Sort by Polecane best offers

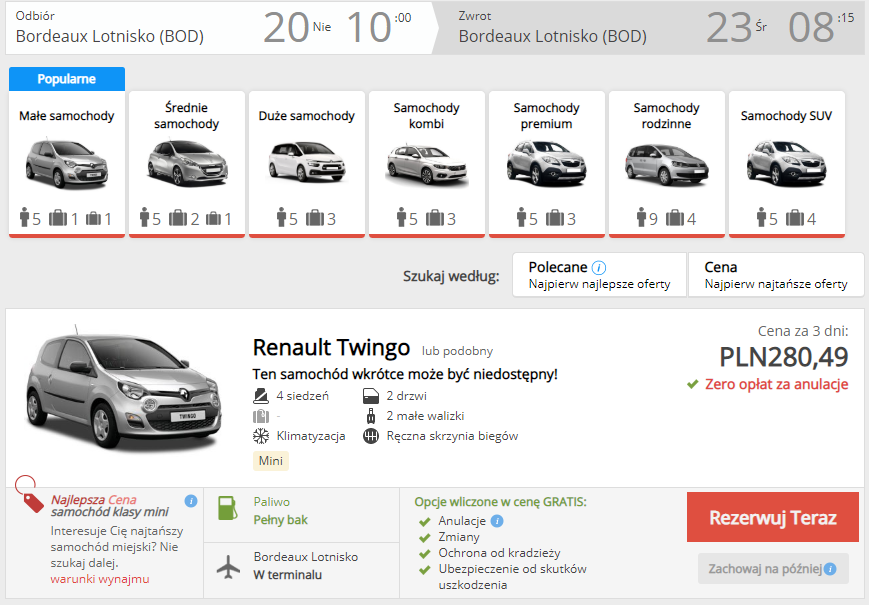[x=599, y=275]
